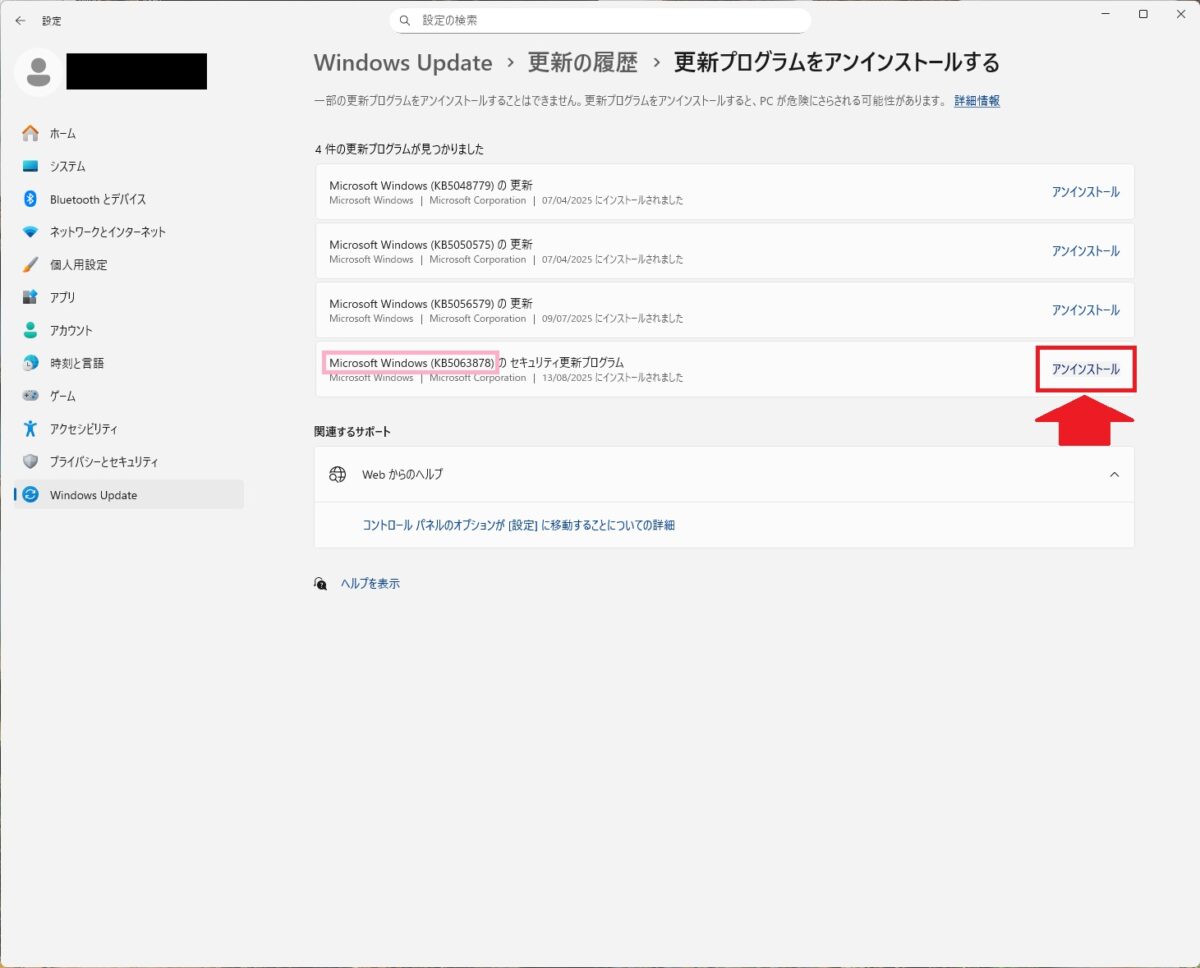The height and width of the screenshot is (968, 1200).
Task: Open the アプリ settings section
Action: click(62, 297)
